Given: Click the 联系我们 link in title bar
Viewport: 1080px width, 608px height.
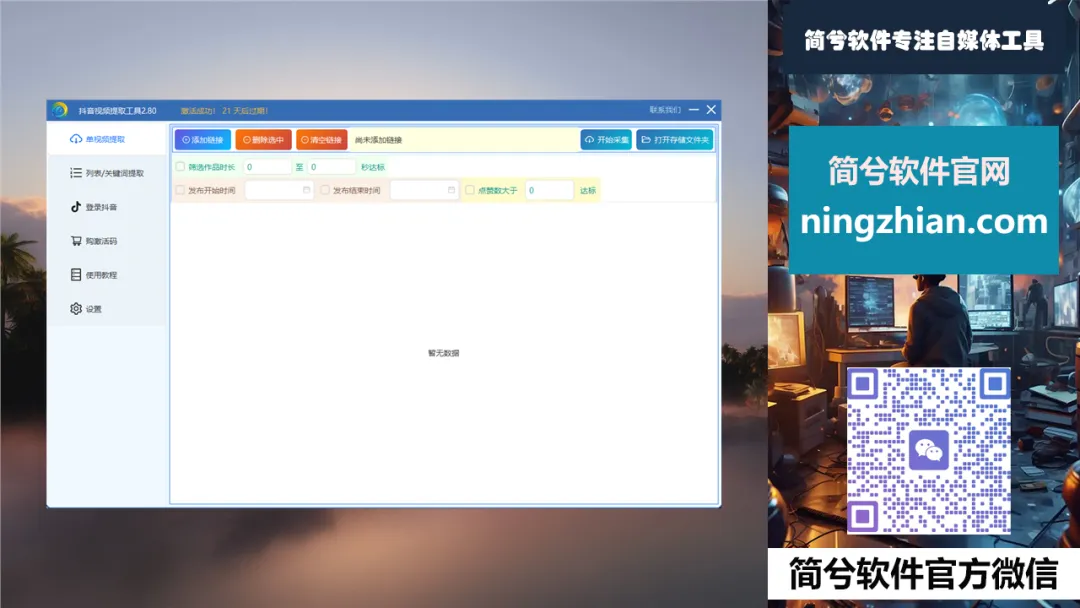Looking at the screenshot, I should 665,110.
